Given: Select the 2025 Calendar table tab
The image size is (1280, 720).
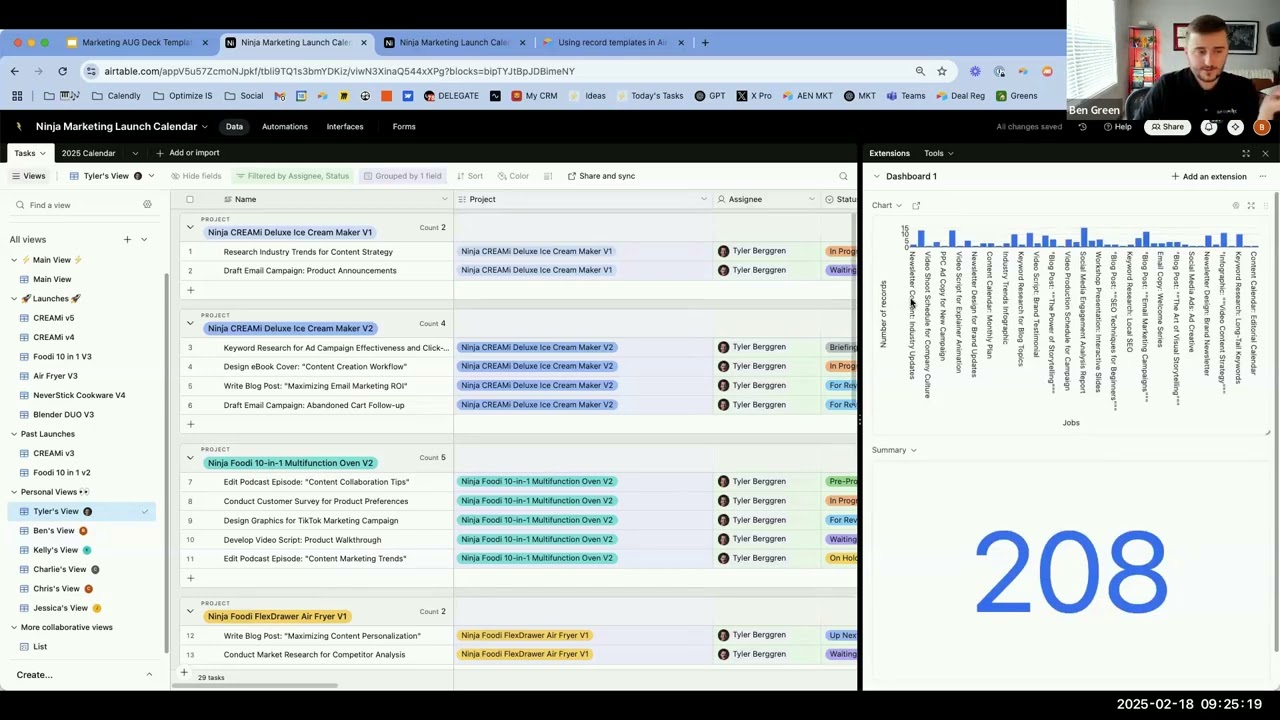Looking at the screenshot, I should (x=89, y=153).
